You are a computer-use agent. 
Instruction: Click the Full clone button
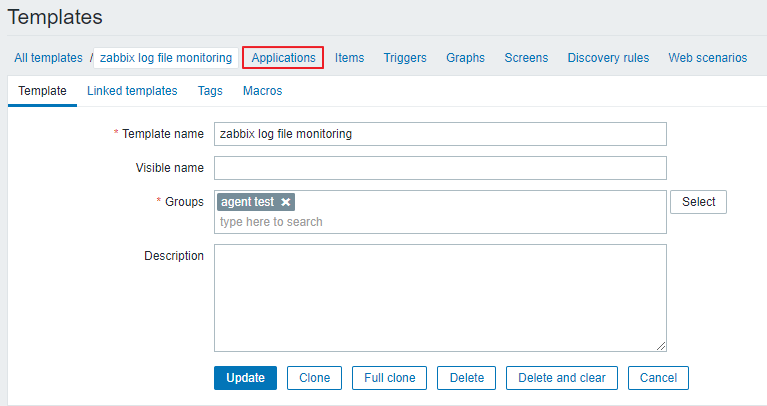[389, 378]
